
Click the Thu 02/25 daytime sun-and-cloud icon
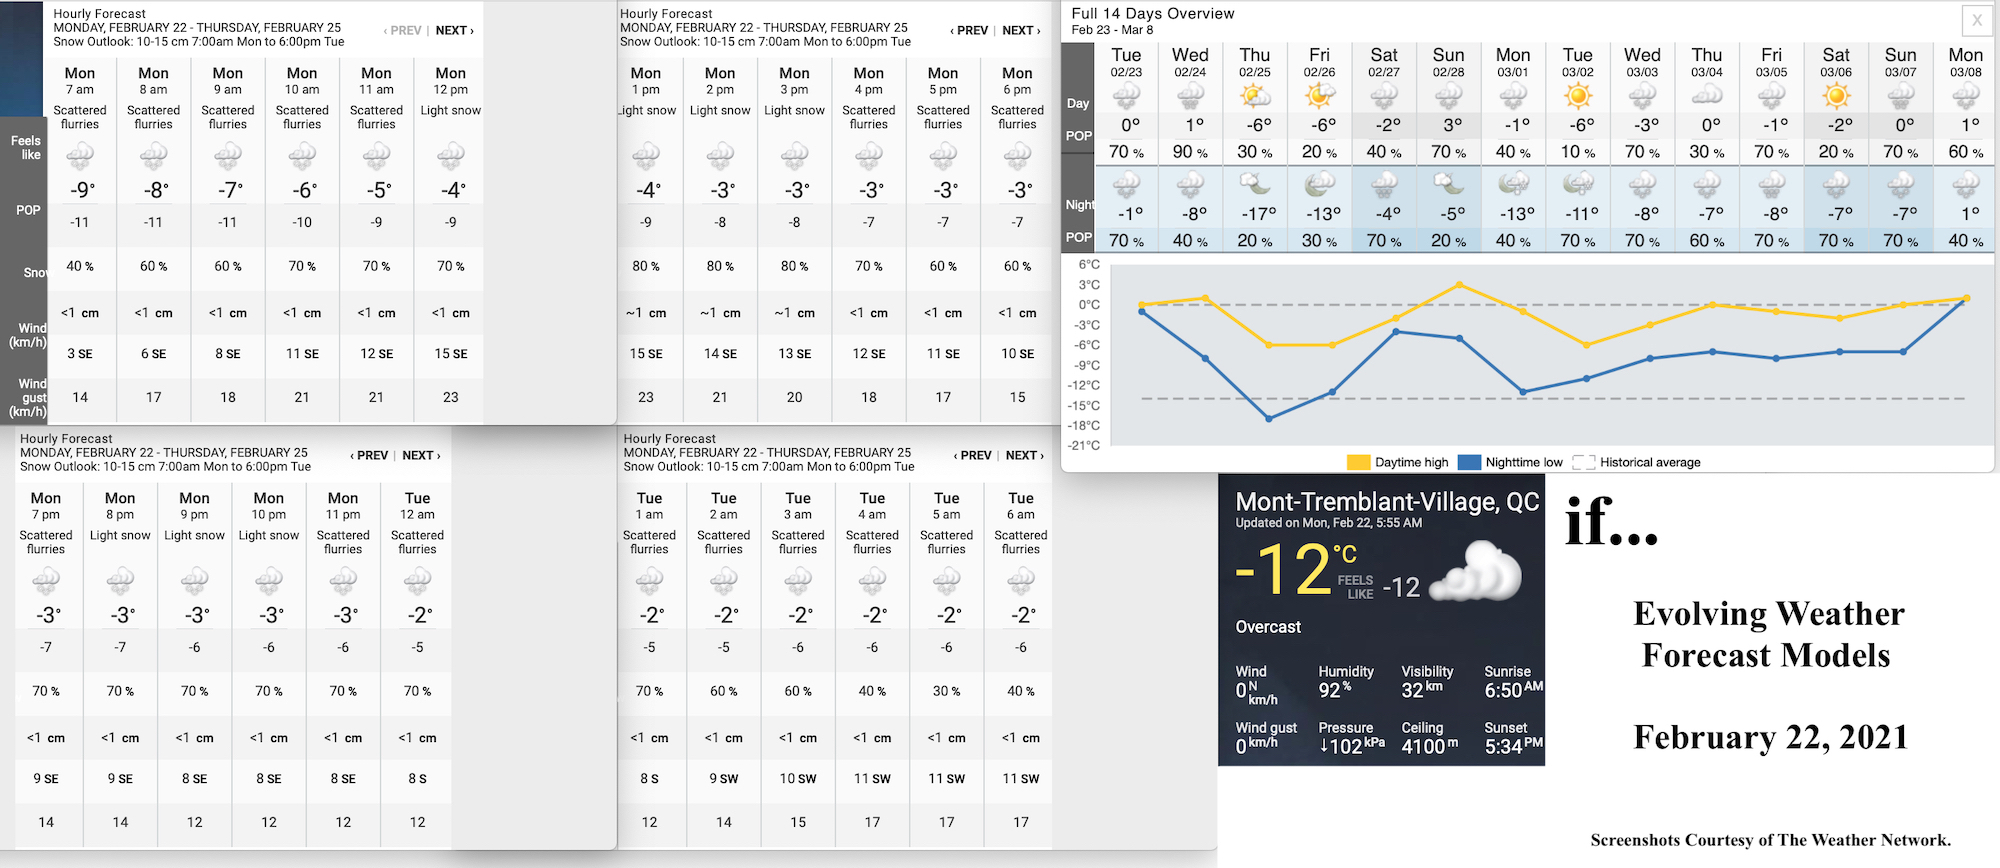pyautogui.click(x=1255, y=97)
